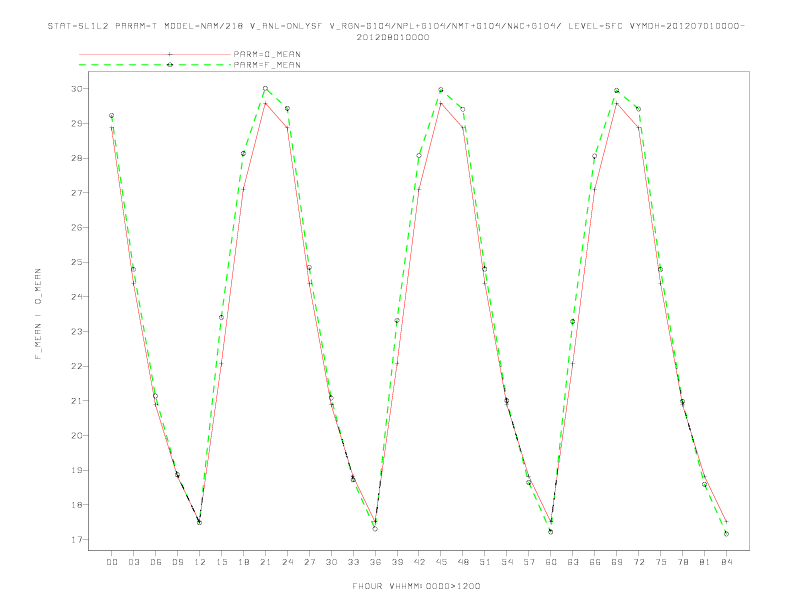Click the x-axis tick label 03
The height and width of the screenshot is (612, 792).
[133, 562]
